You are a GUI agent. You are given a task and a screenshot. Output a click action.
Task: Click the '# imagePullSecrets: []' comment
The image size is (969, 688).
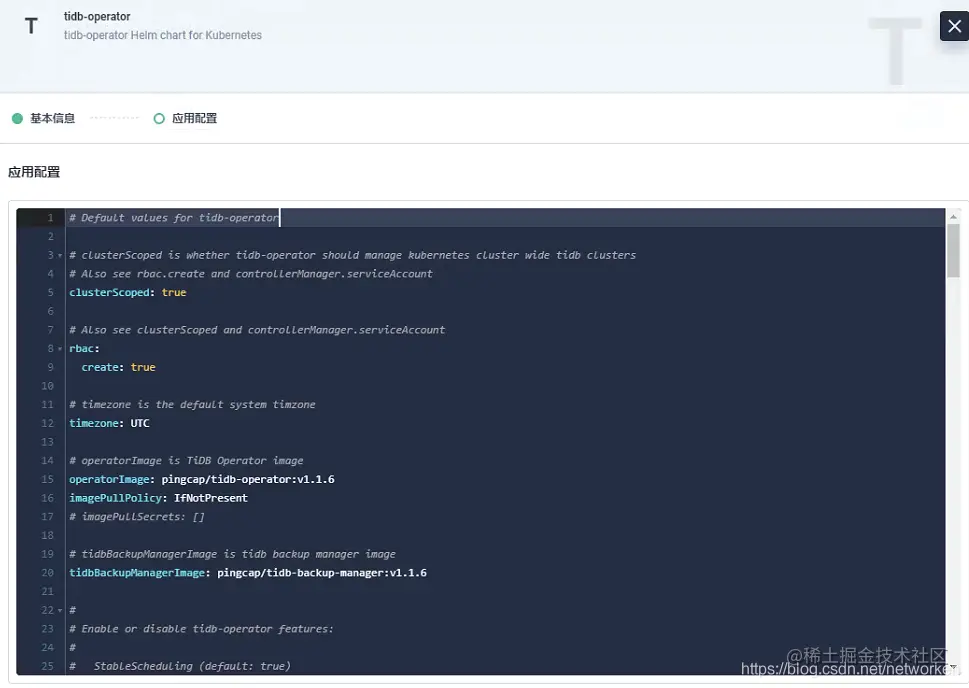click(x=137, y=517)
